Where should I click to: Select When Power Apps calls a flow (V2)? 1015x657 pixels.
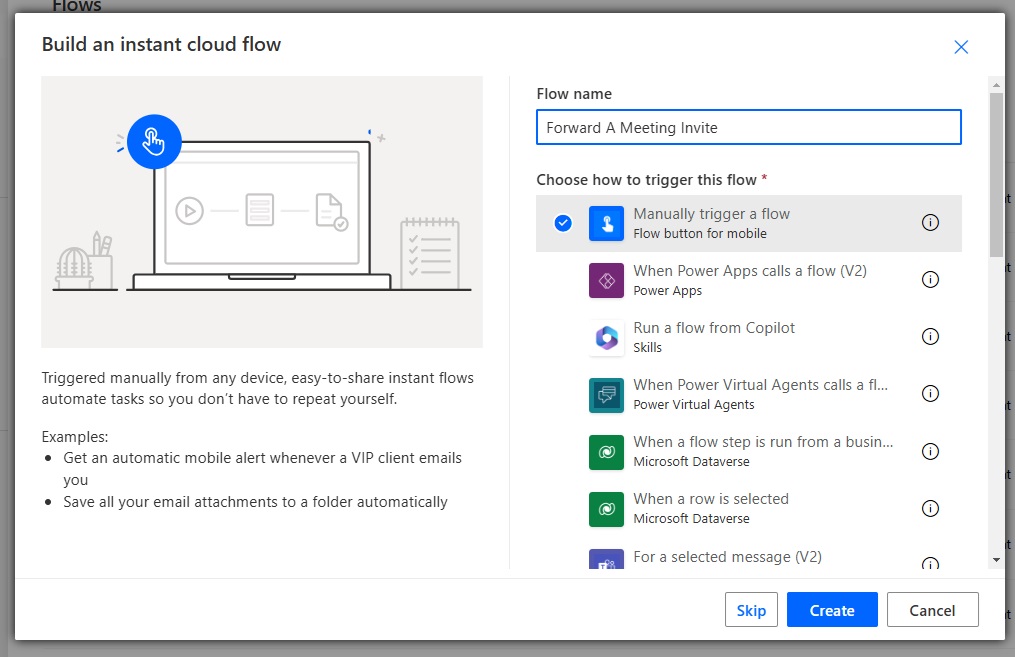coord(749,271)
